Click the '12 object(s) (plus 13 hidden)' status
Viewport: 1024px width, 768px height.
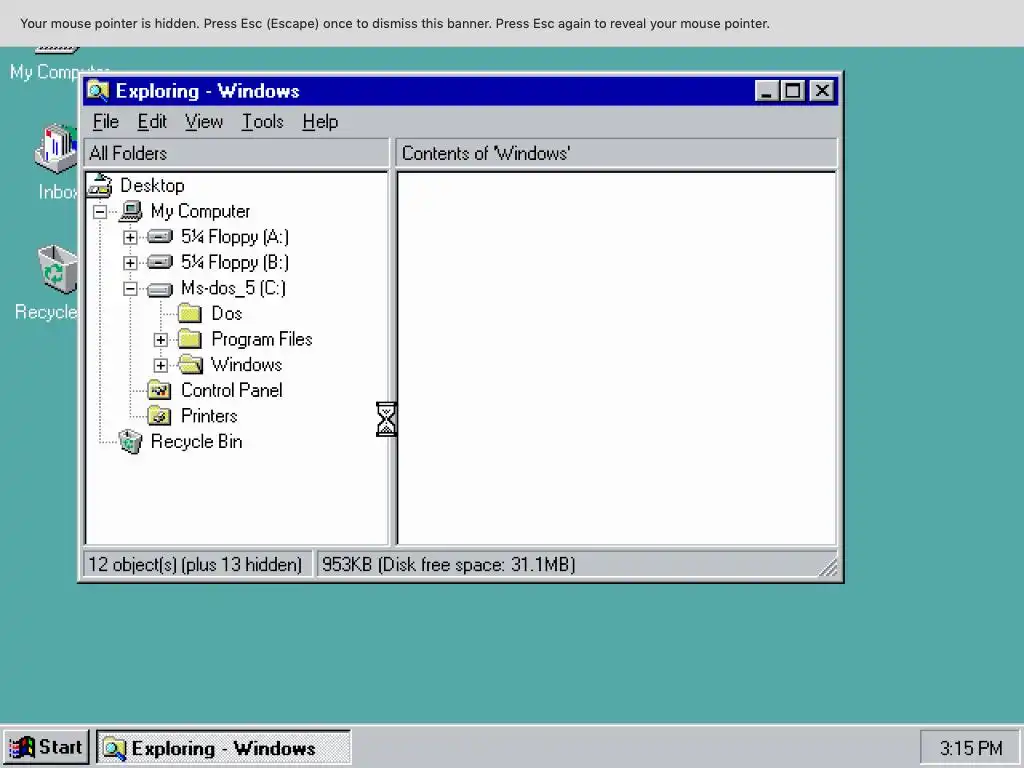(197, 564)
